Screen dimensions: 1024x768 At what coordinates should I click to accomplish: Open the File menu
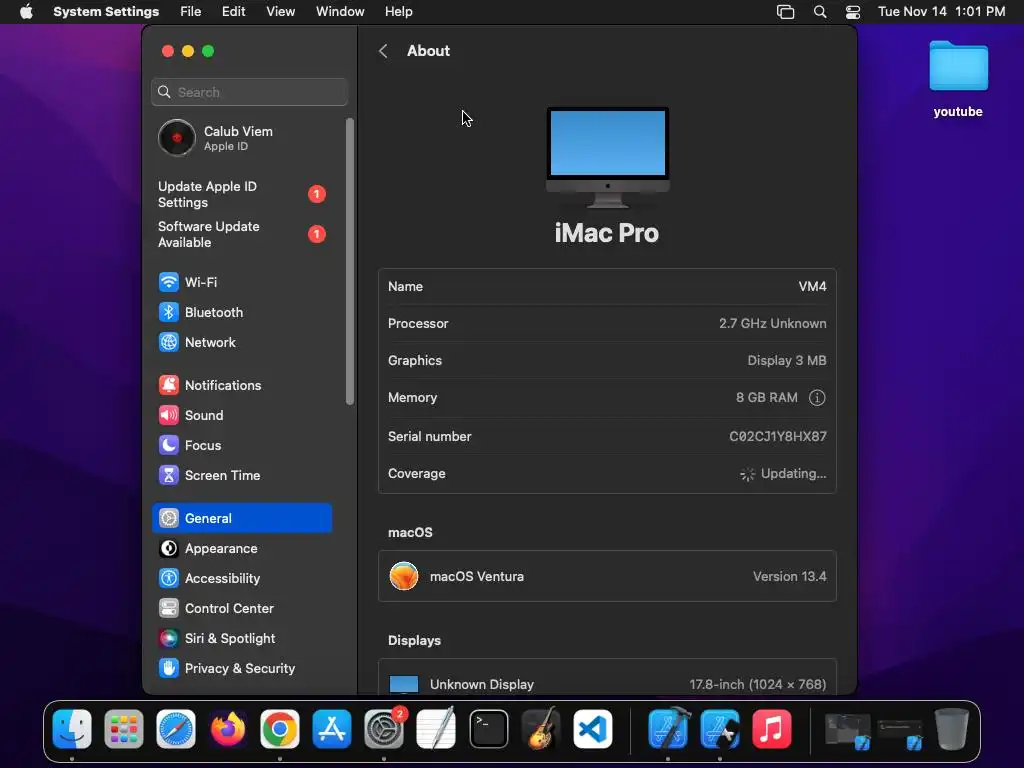[190, 12]
